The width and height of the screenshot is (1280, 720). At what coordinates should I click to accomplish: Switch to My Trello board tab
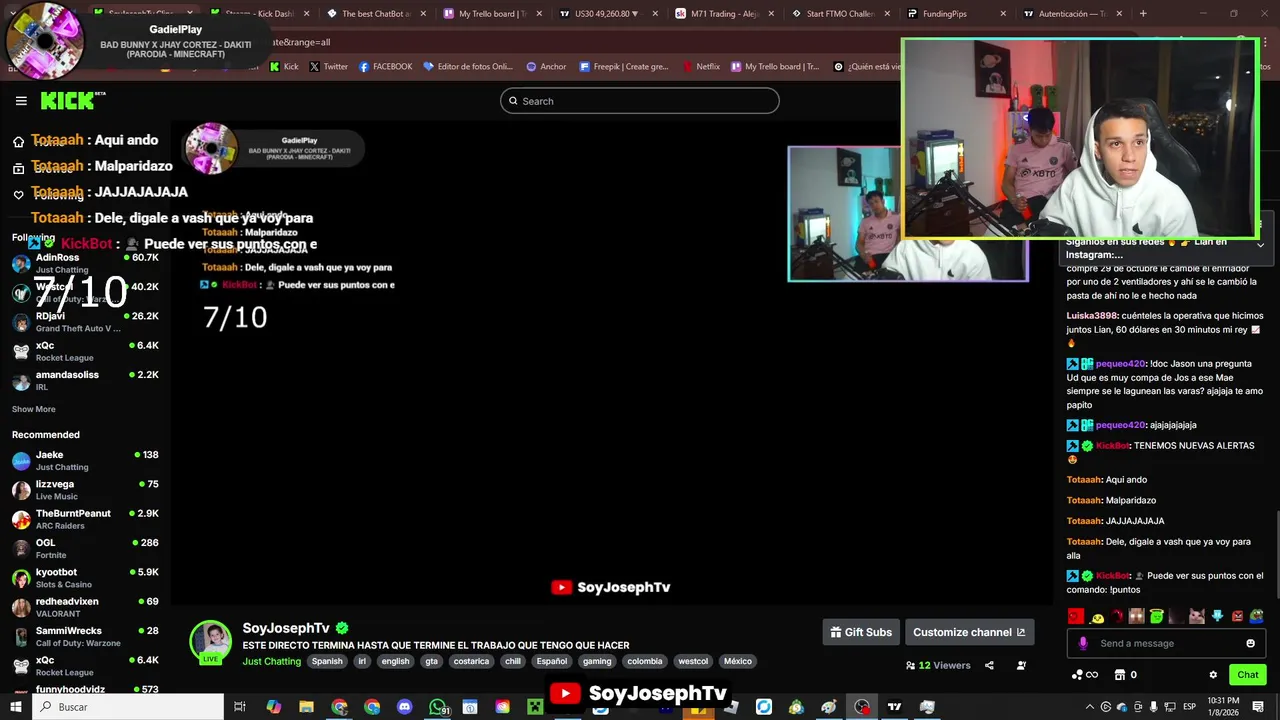pyautogui.click(x=491, y=14)
